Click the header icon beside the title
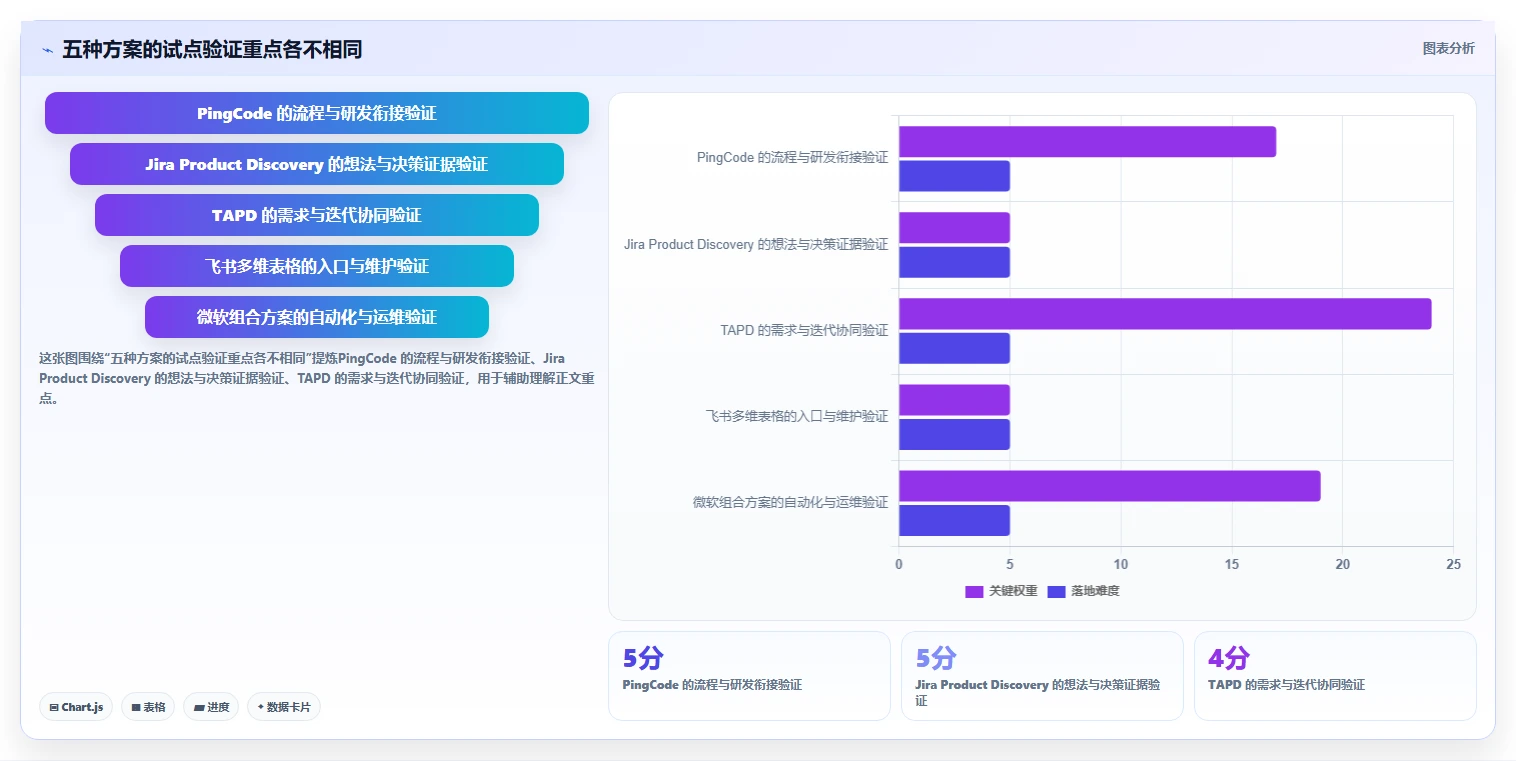 [47, 50]
